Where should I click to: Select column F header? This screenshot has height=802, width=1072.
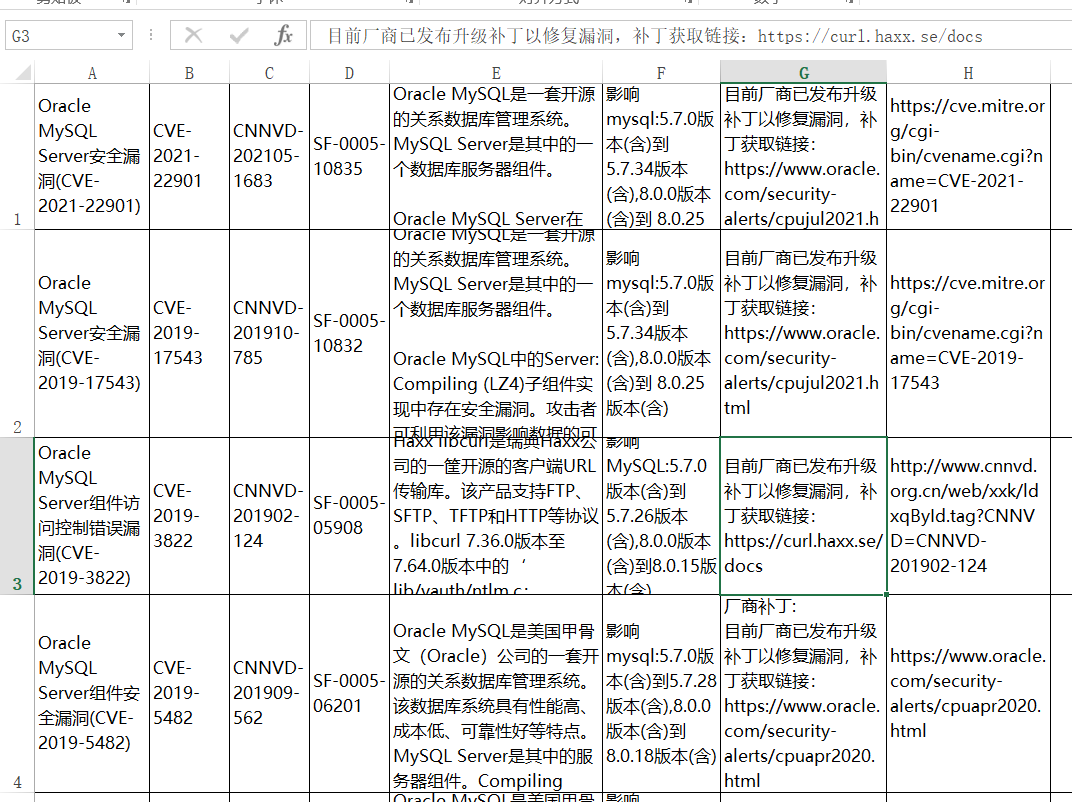click(661, 72)
